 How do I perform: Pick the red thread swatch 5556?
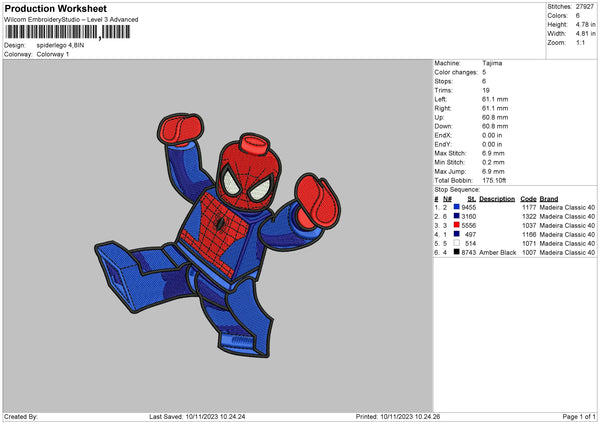tap(456, 225)
